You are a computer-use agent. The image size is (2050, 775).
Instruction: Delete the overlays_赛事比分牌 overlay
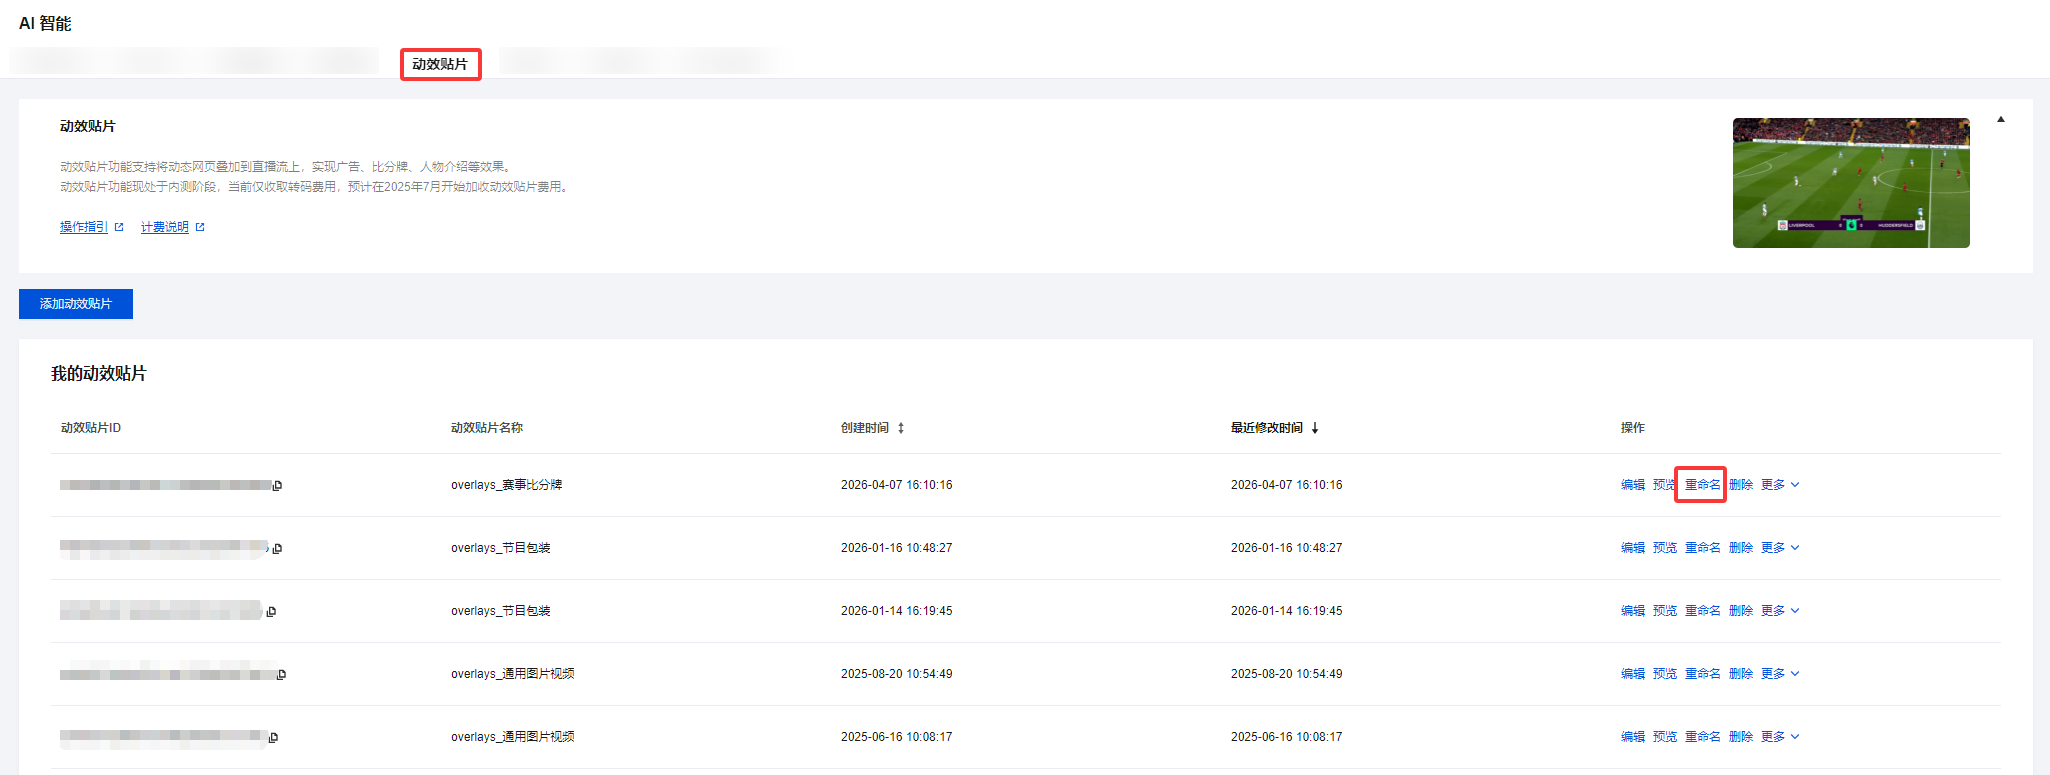click(1741, 485)
